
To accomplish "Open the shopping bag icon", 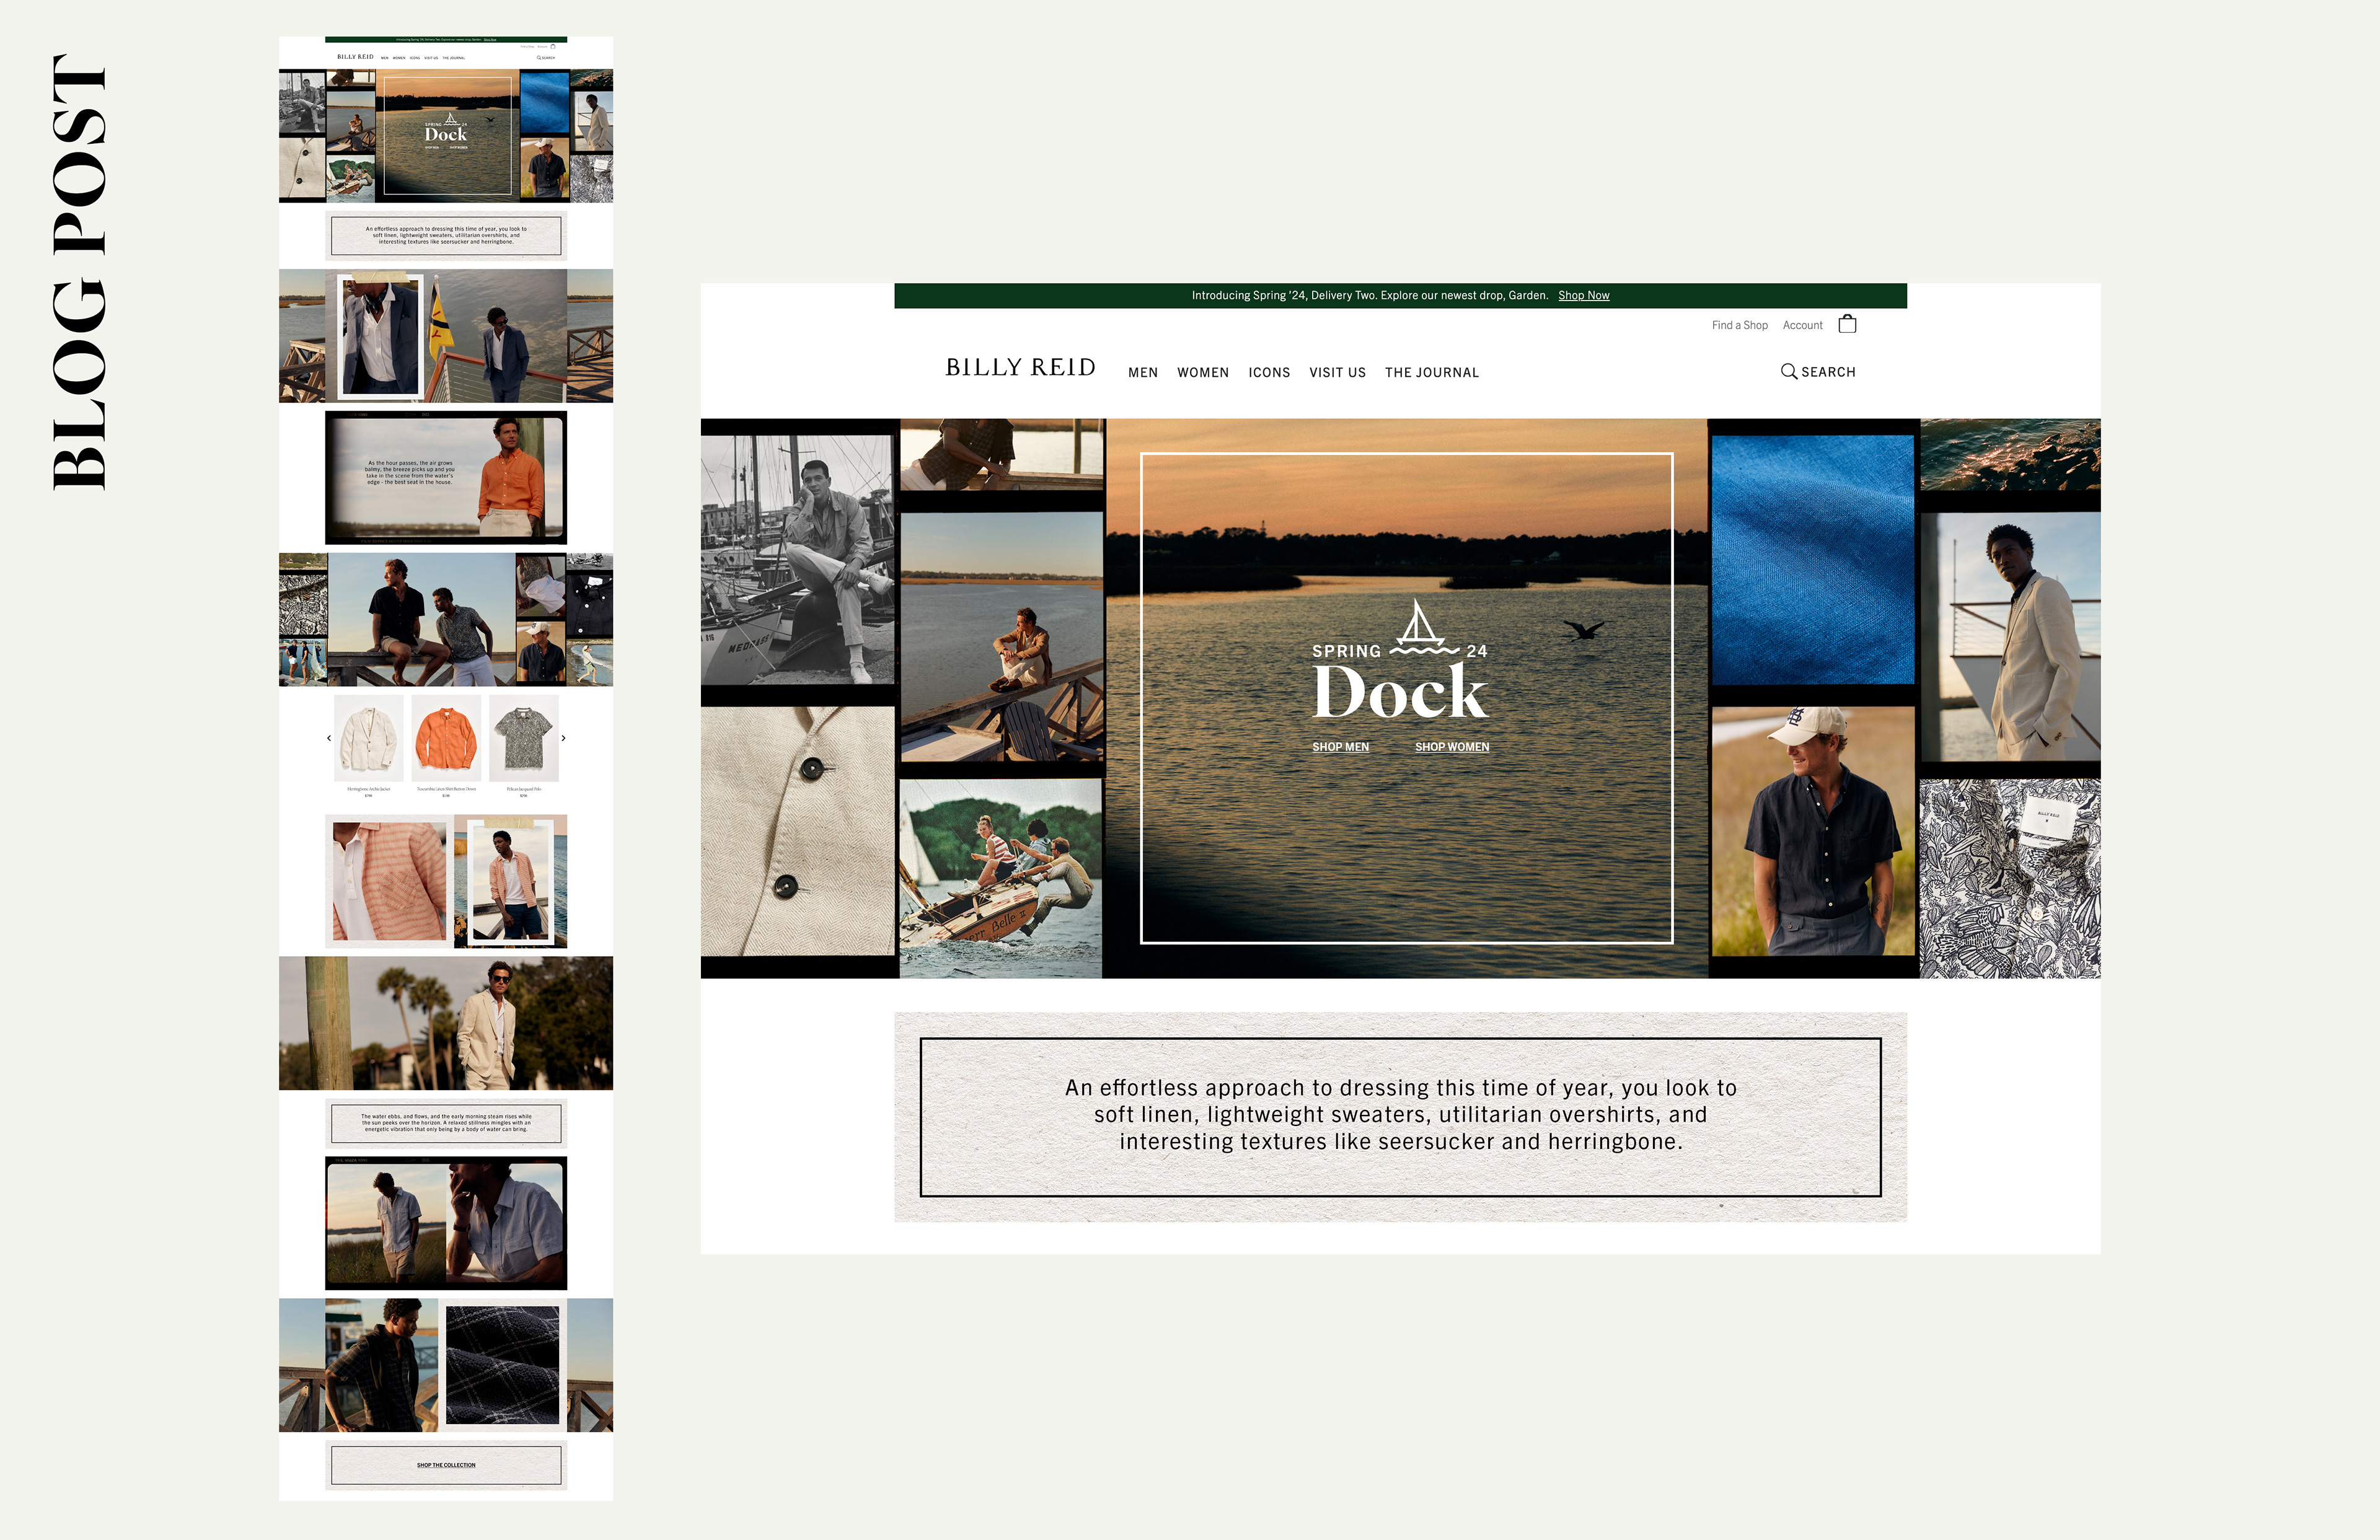I will coord(1847,324).
